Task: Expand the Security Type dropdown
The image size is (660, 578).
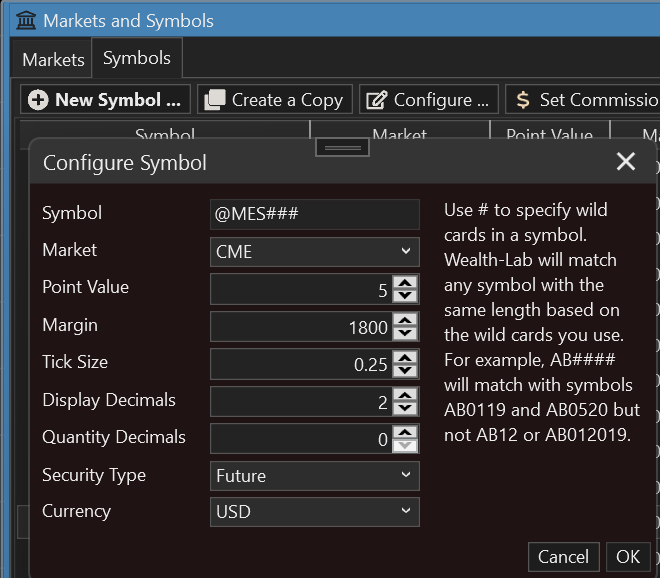Action: click(x=314, y=476)
